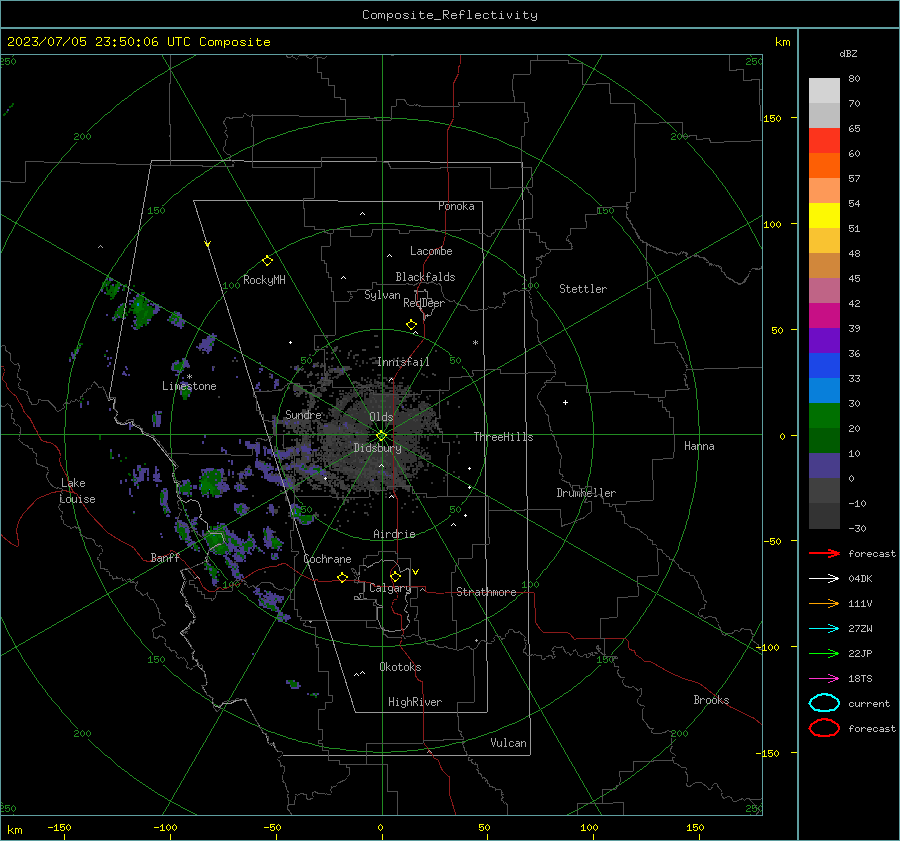Viewport: 900px width, 841px height.
Task: Click the yellow diamond marker near RedDeer
Action: point(411,325)
